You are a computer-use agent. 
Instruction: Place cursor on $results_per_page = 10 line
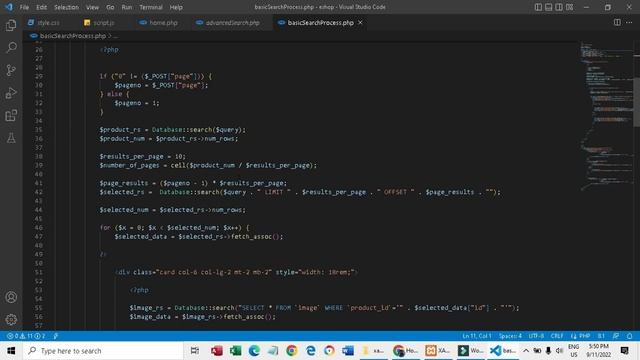point(142,156)
